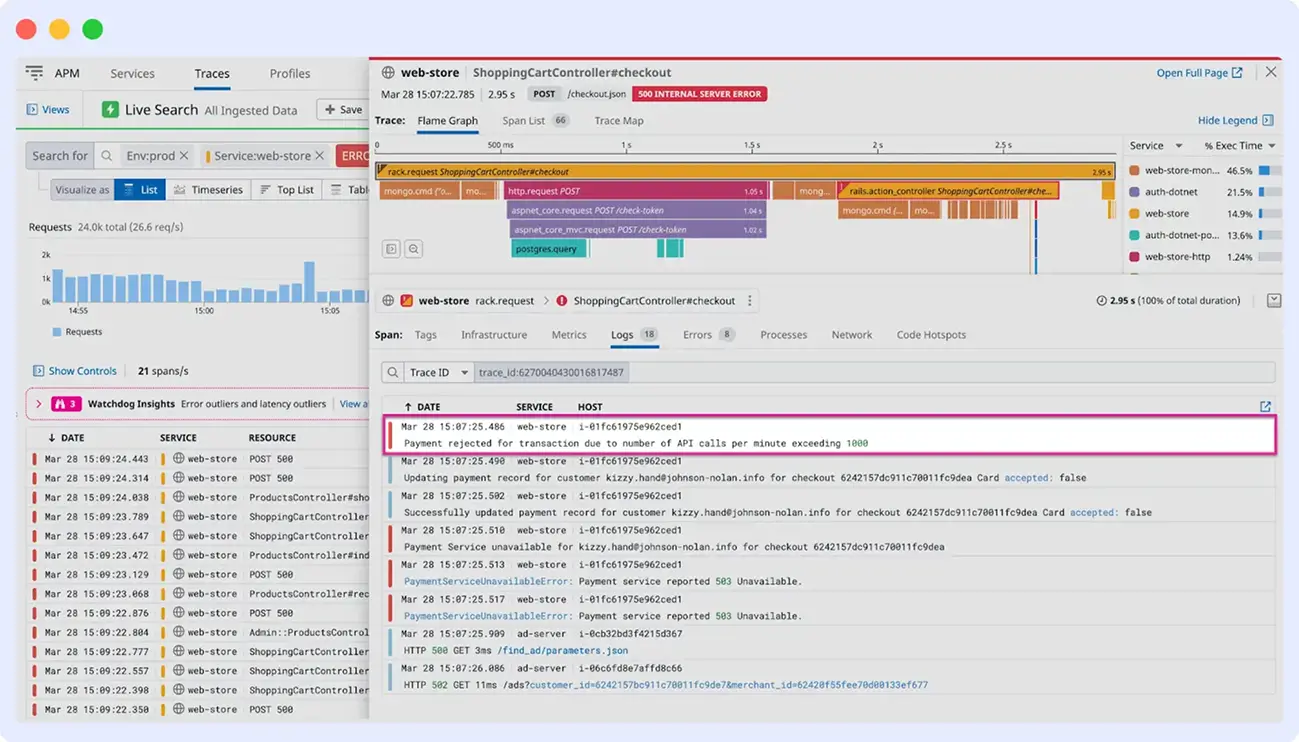Screen dimensions: 1299x742
Task: Click the error icon before ShoppingCartController#checkout breadcrumb
Action: [x=560, y=299]
